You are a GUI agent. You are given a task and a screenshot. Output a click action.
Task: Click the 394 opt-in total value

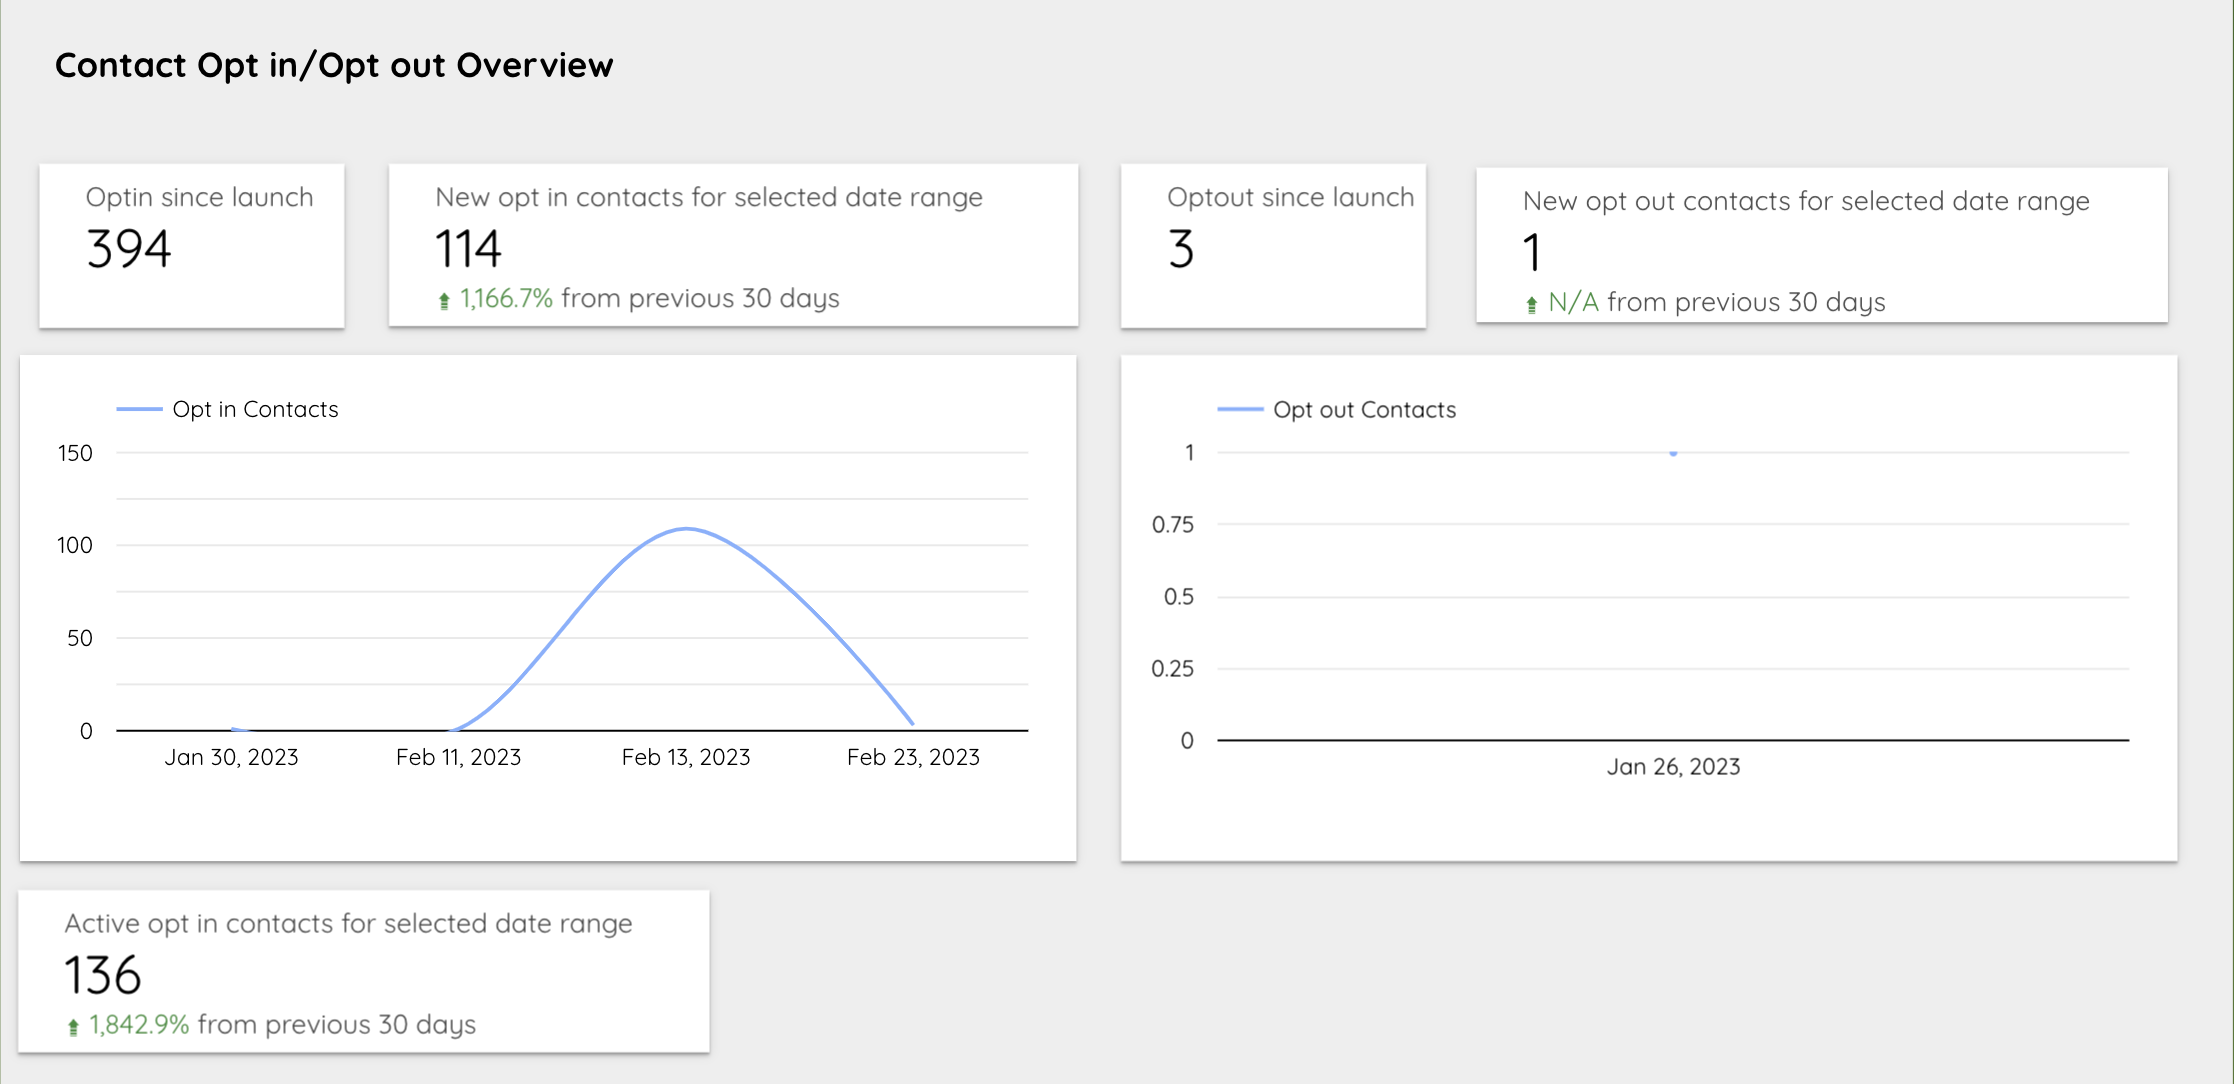(129, 249)
